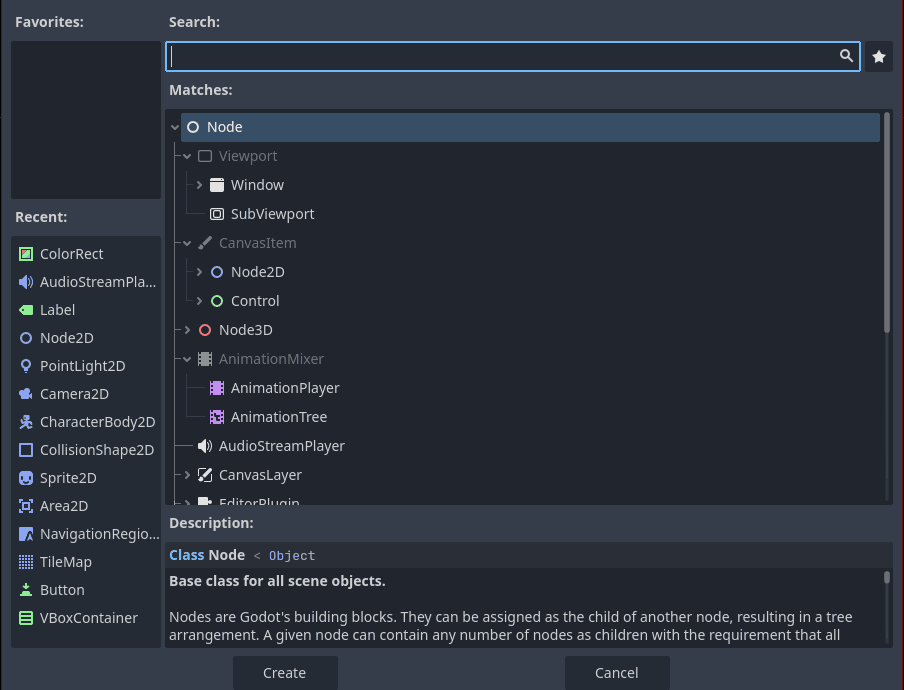Click the Description panel scrollbar
Screen dimensions: 904x690
click(x=887, y=578)
